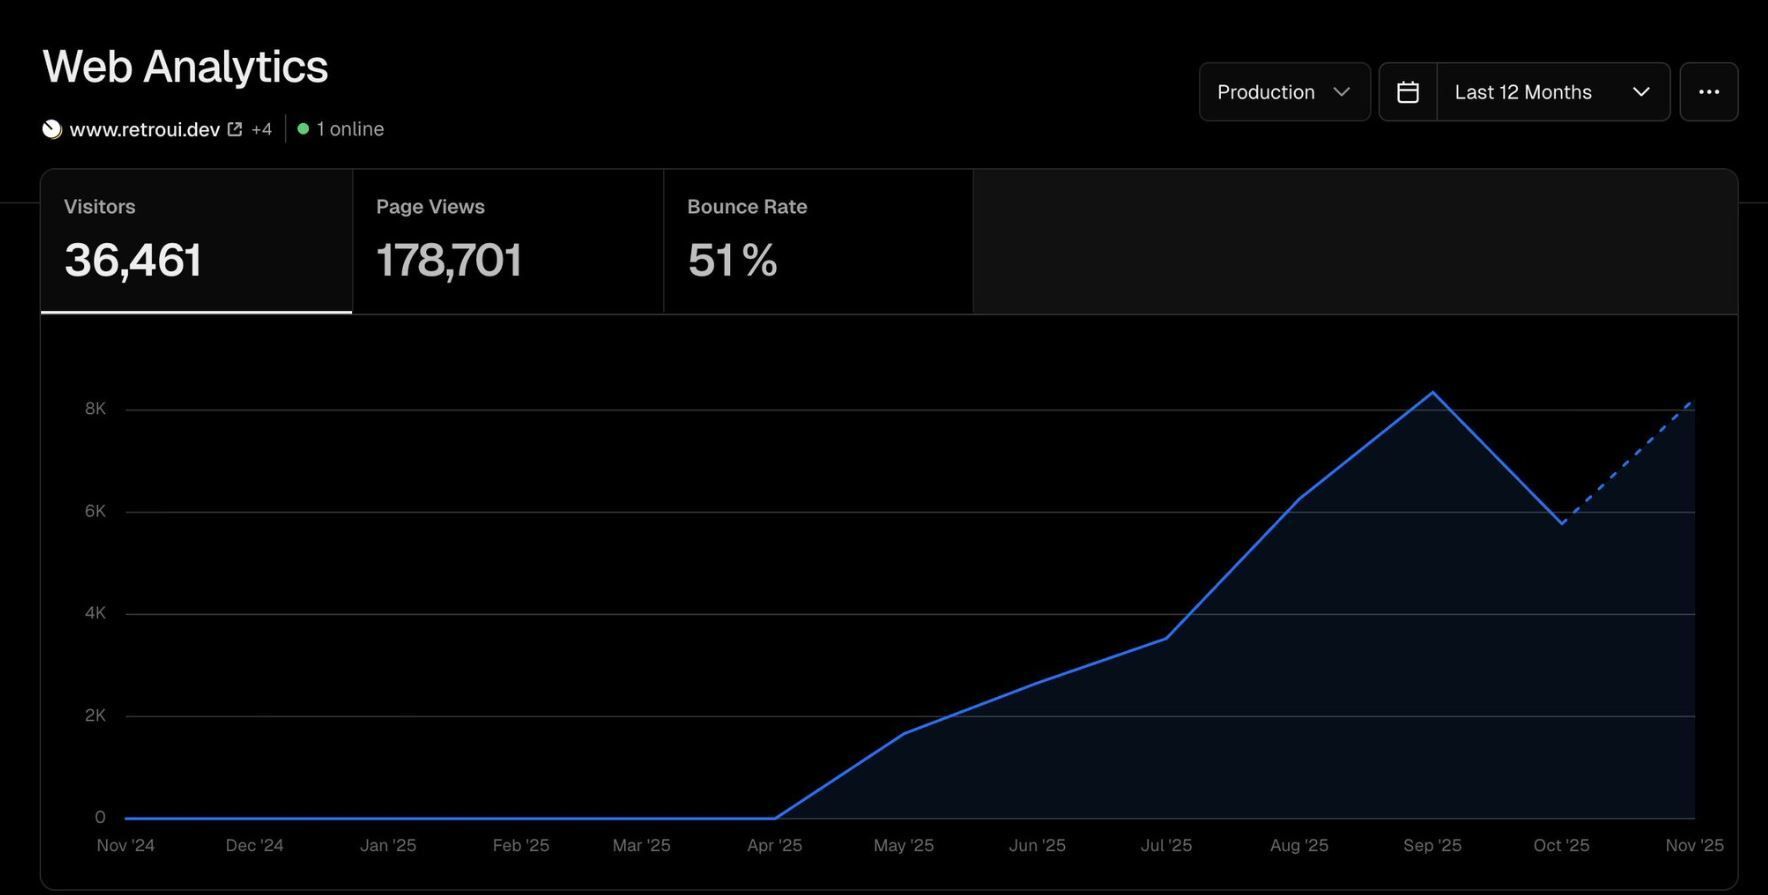The image size is (1768, 895).
Task: Click the Feb '25 x-axis label
Action: 521,845
